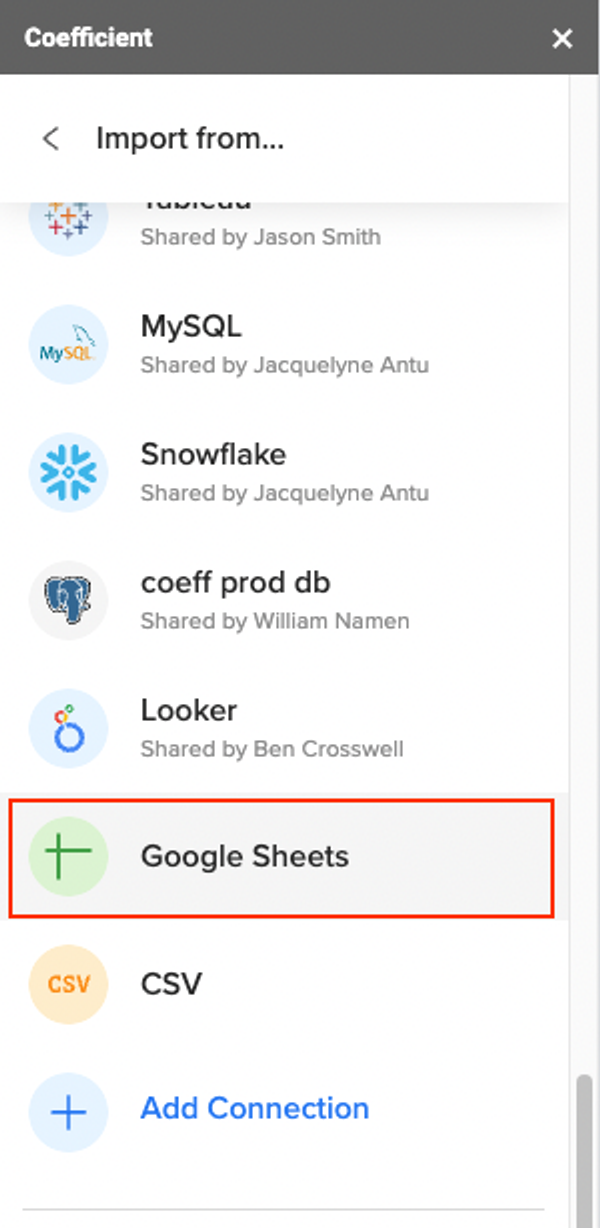
Task: Click the Import from... heading
Action: pos(191,139)
